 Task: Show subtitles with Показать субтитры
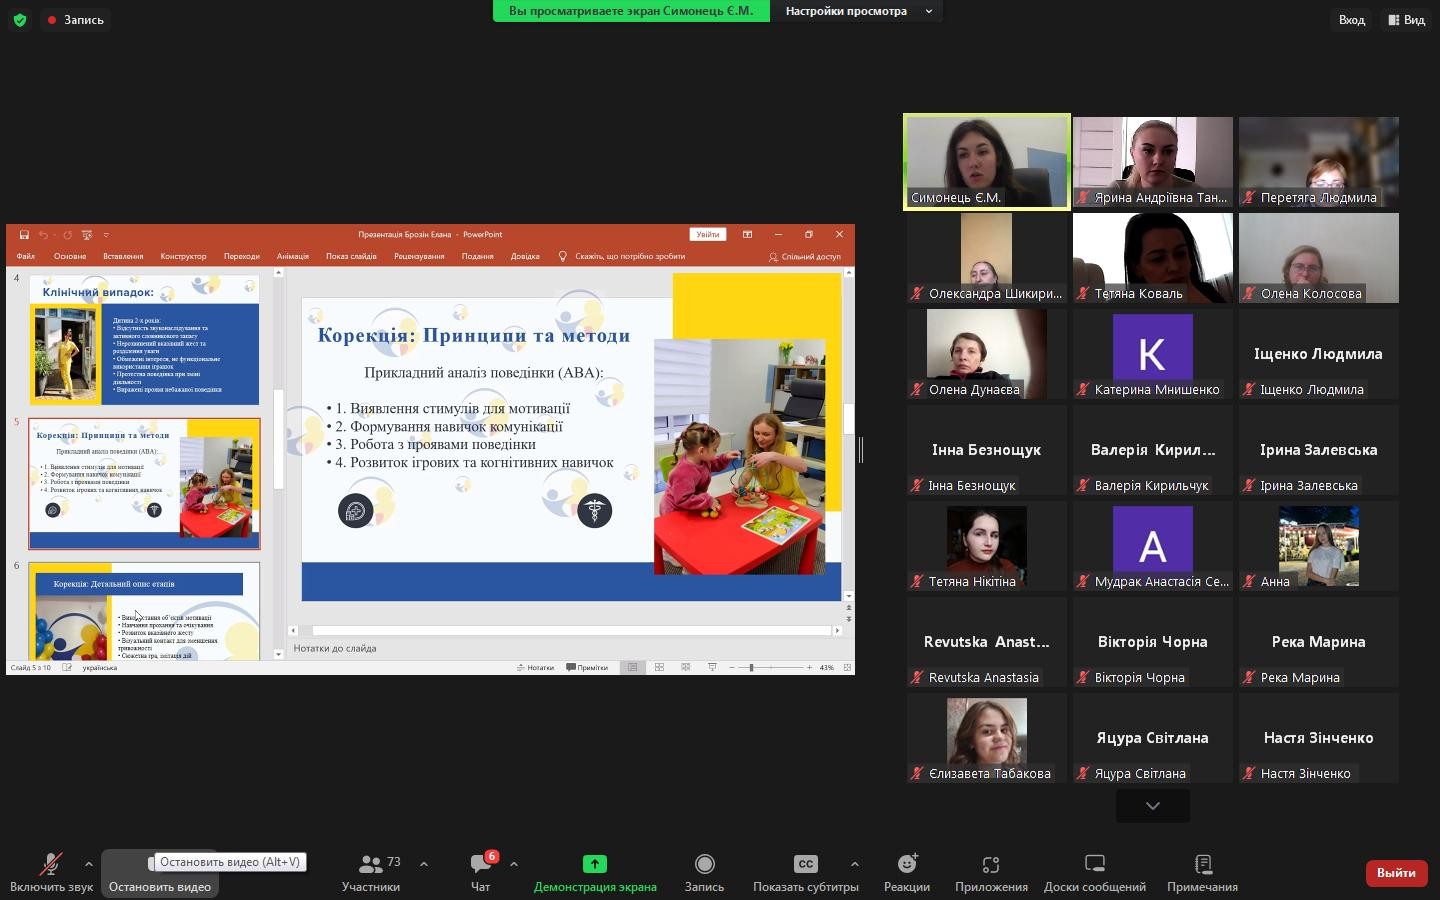click(x=805, y=873)
